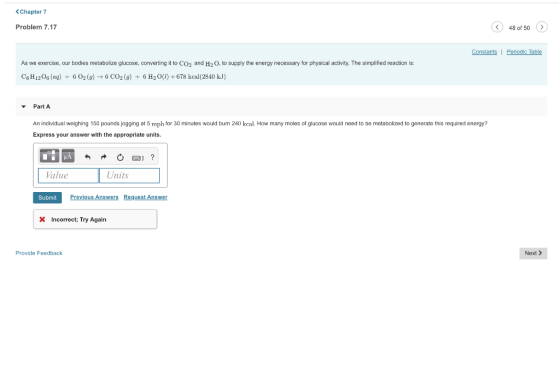Click the 'Problem 7.17' heading
The image size is (560, 378).
coord(36,27)
